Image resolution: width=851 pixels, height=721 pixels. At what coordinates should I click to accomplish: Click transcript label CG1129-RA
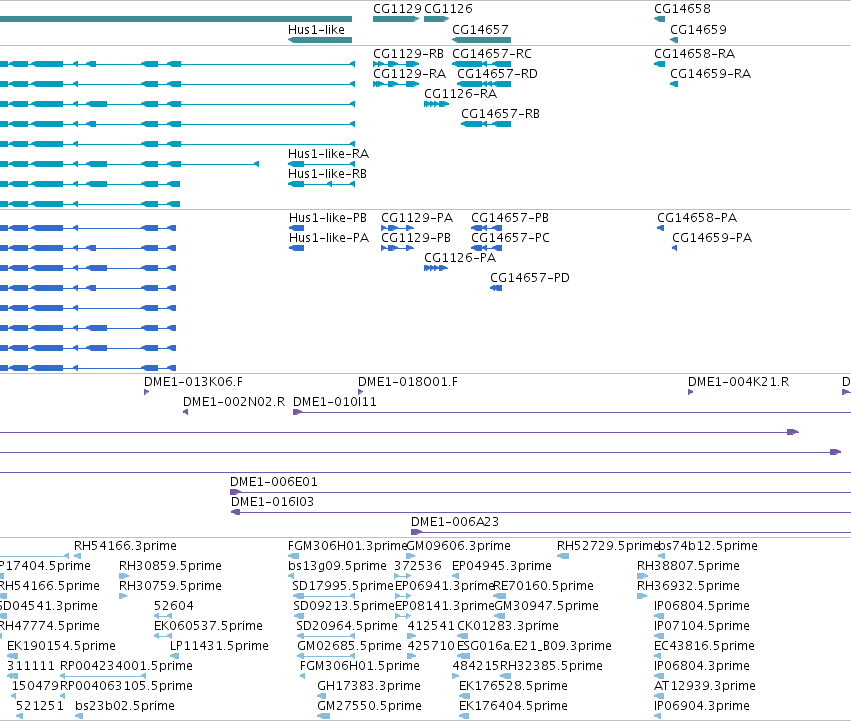pos(409,74)
